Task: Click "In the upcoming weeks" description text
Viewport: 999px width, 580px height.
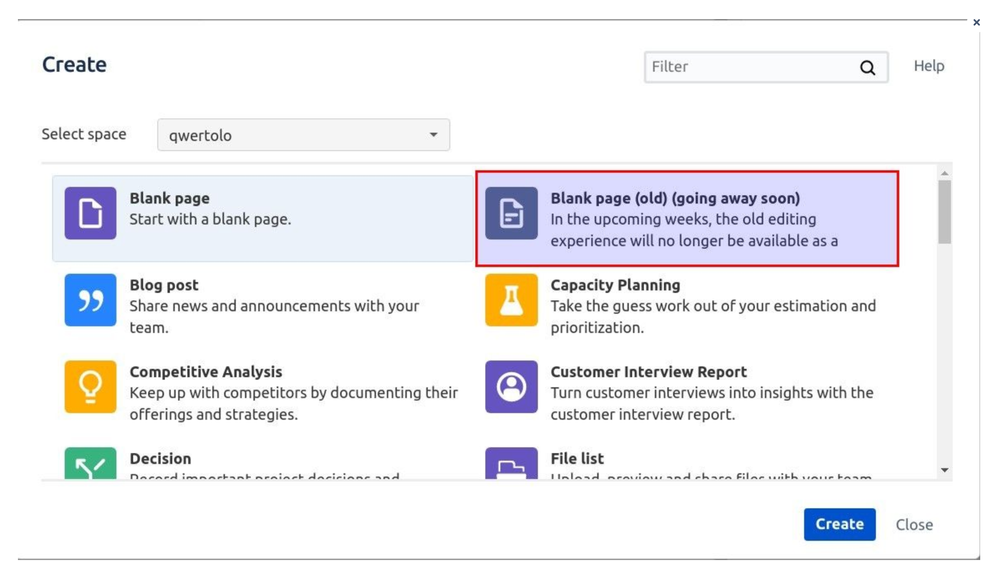Action: [x=694, y=230]
